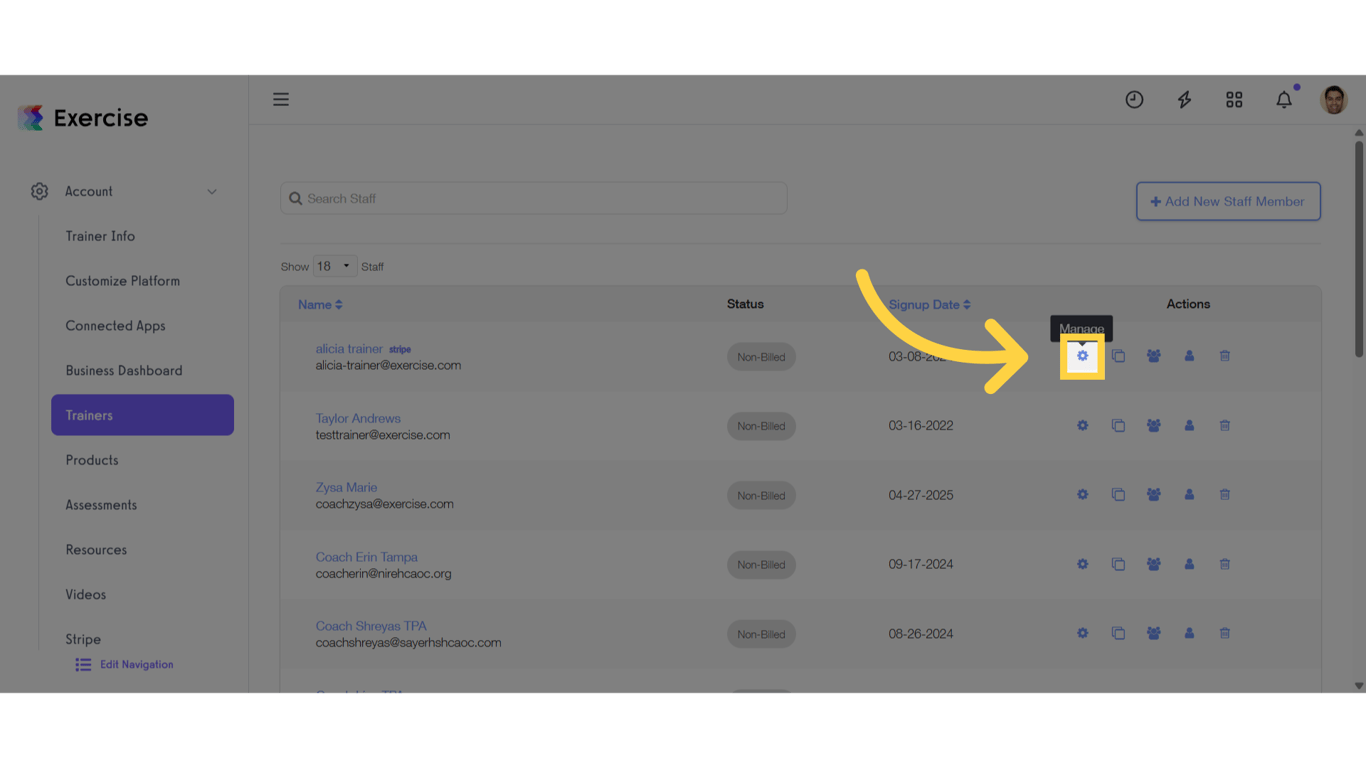Open the gear icon for Coach Shreyas TPA
The width and height of the screenshot is (1366, 768).
[x=1082, y=633]
